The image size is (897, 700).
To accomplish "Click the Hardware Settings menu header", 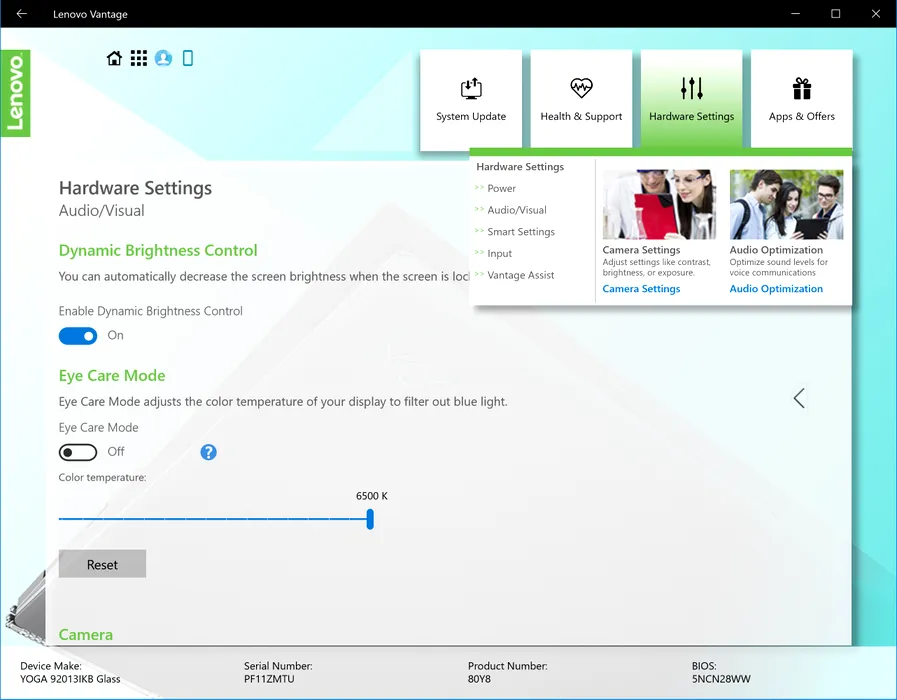I will tap(520, 166).
